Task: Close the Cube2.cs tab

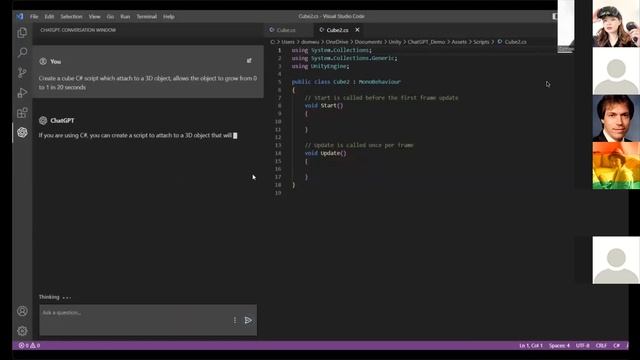Action: click(357, 30)
